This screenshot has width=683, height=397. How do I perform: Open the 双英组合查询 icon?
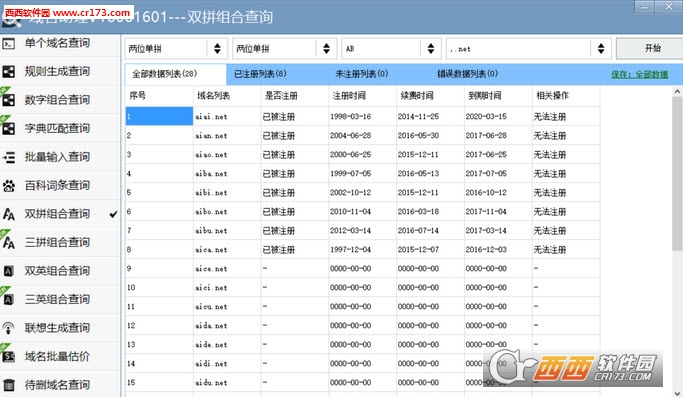coord(9,271)
